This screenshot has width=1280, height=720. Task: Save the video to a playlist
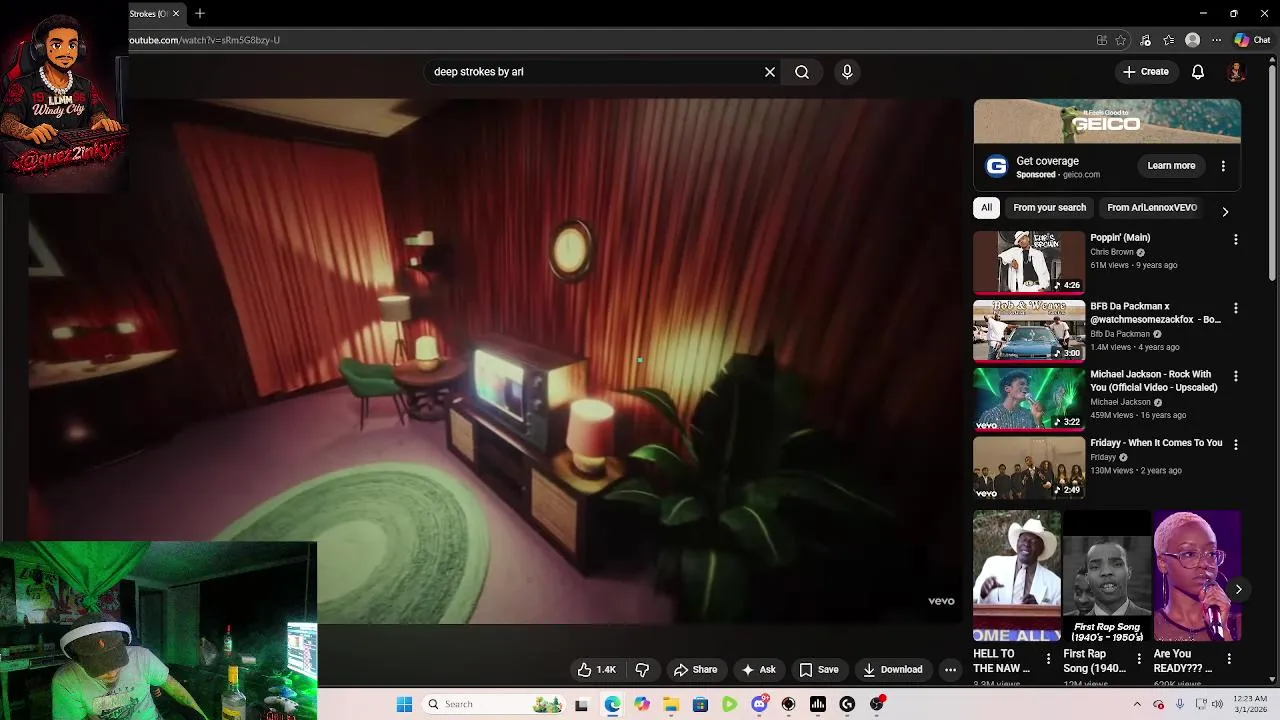coord(818,670)
